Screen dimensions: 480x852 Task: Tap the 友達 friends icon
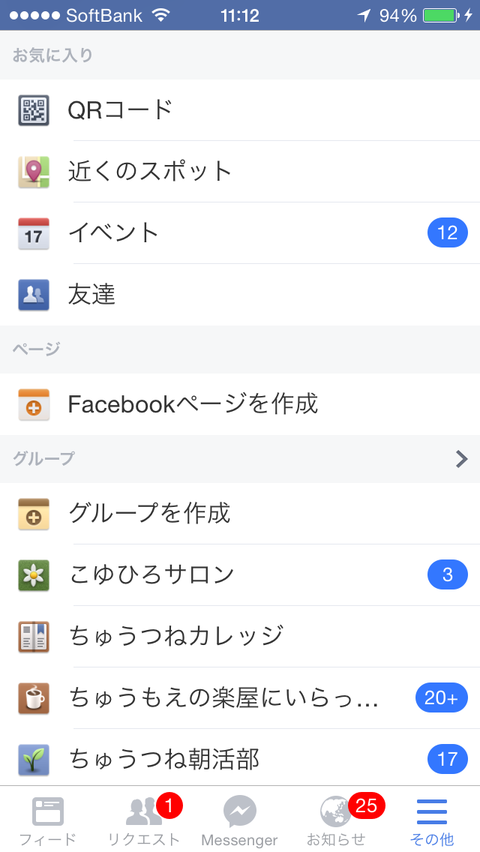[34, 295]
